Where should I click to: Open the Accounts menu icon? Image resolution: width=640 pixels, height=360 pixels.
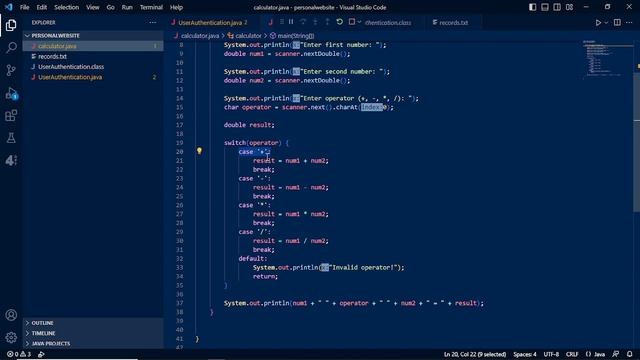[11, 315]
